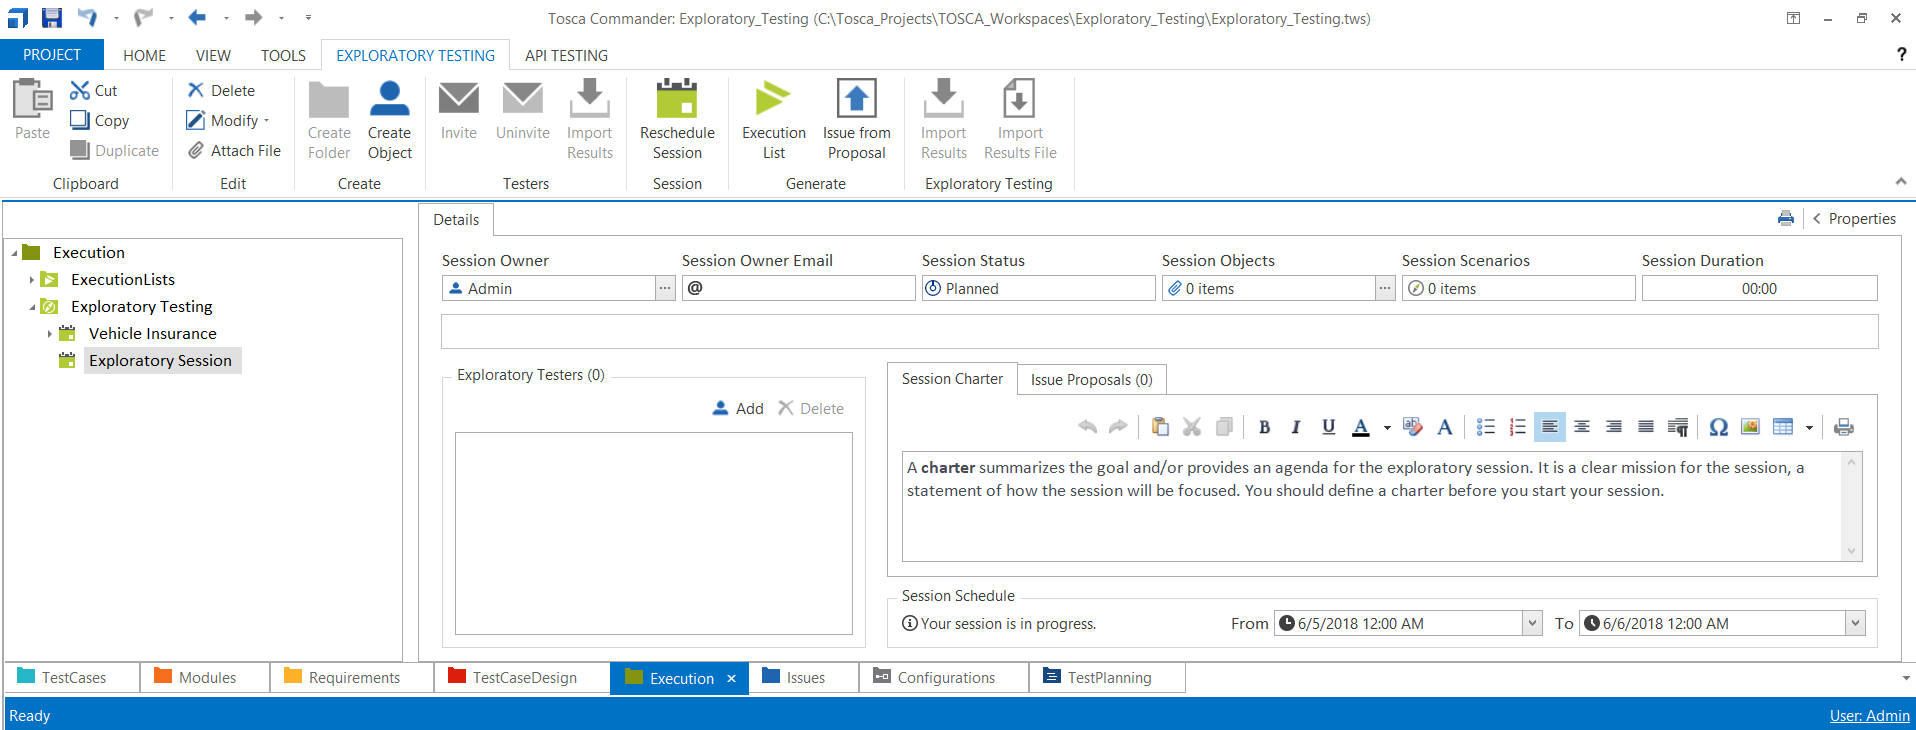Viewport: 1916px width, 730px height.
Task: Expand the Vehicle Insurance tree node
Action: coord(50,334)
